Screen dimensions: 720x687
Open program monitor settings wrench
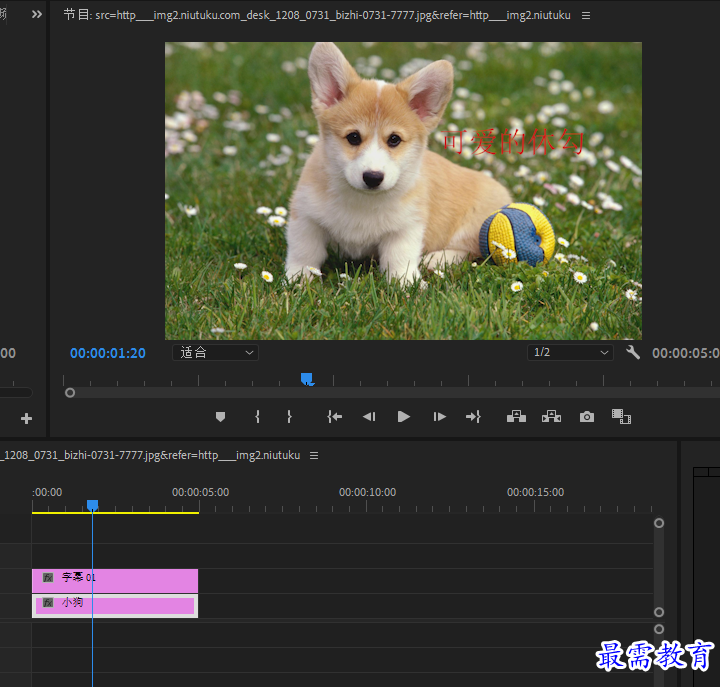(x=633, y=352)
